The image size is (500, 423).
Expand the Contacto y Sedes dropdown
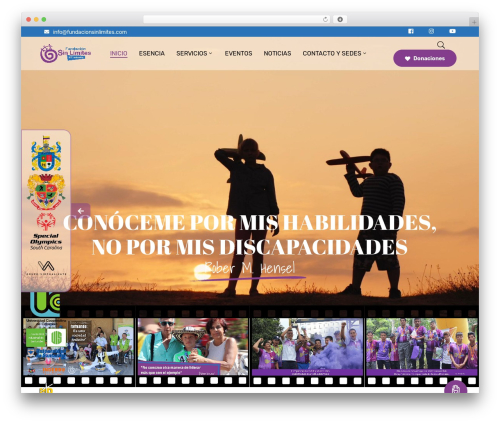334,53
